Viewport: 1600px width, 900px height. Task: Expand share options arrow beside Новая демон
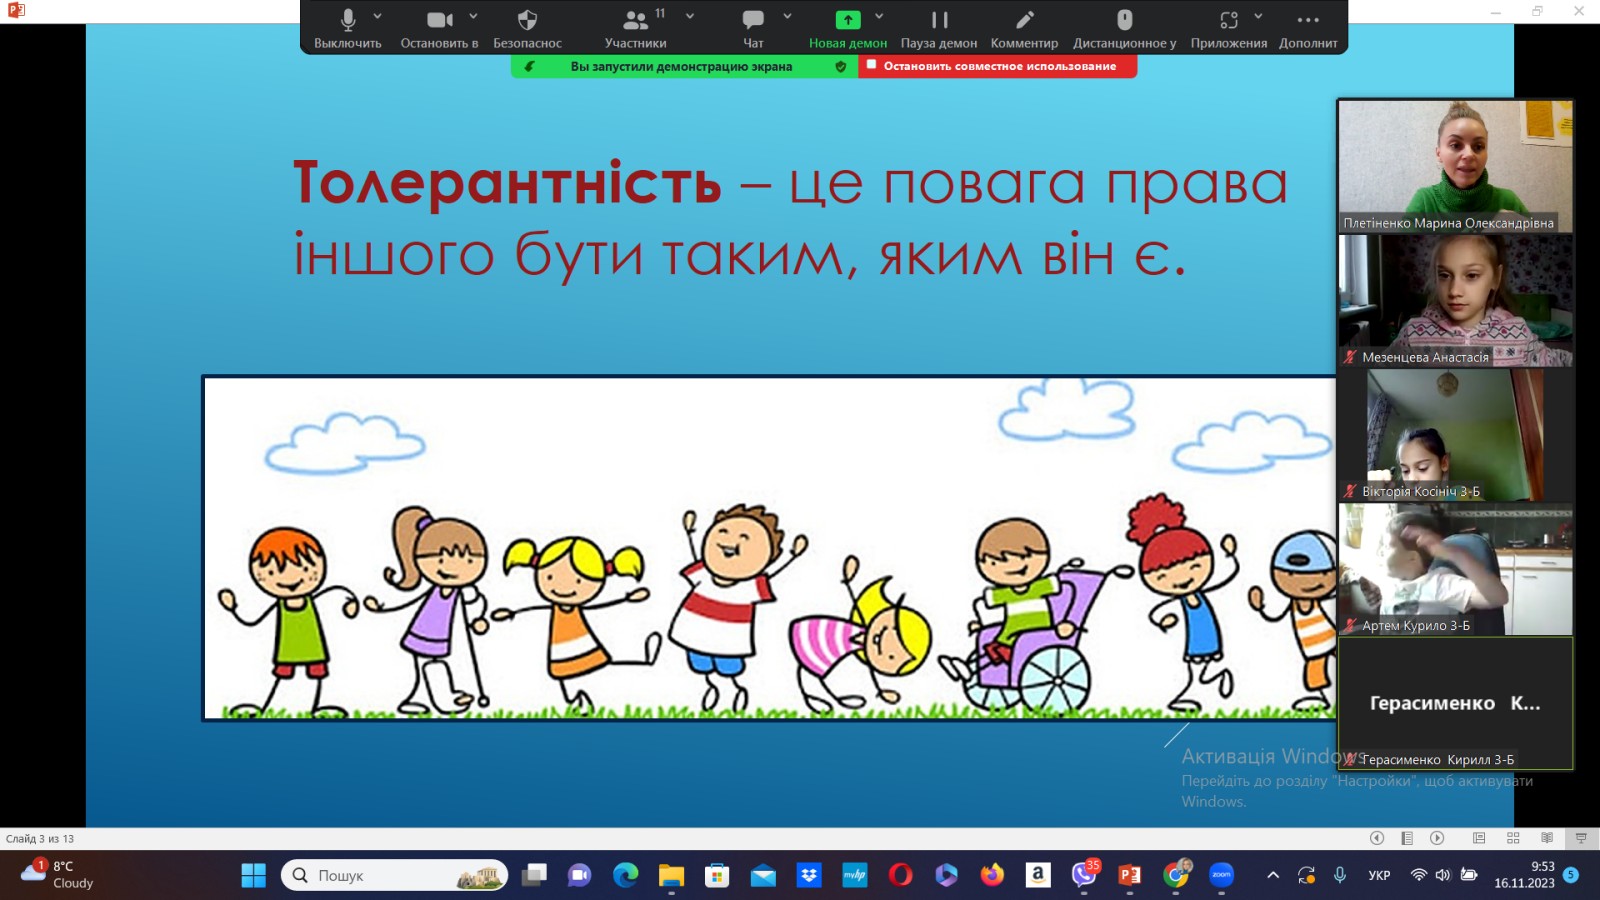pyautogui.click(x=879, y=17)
